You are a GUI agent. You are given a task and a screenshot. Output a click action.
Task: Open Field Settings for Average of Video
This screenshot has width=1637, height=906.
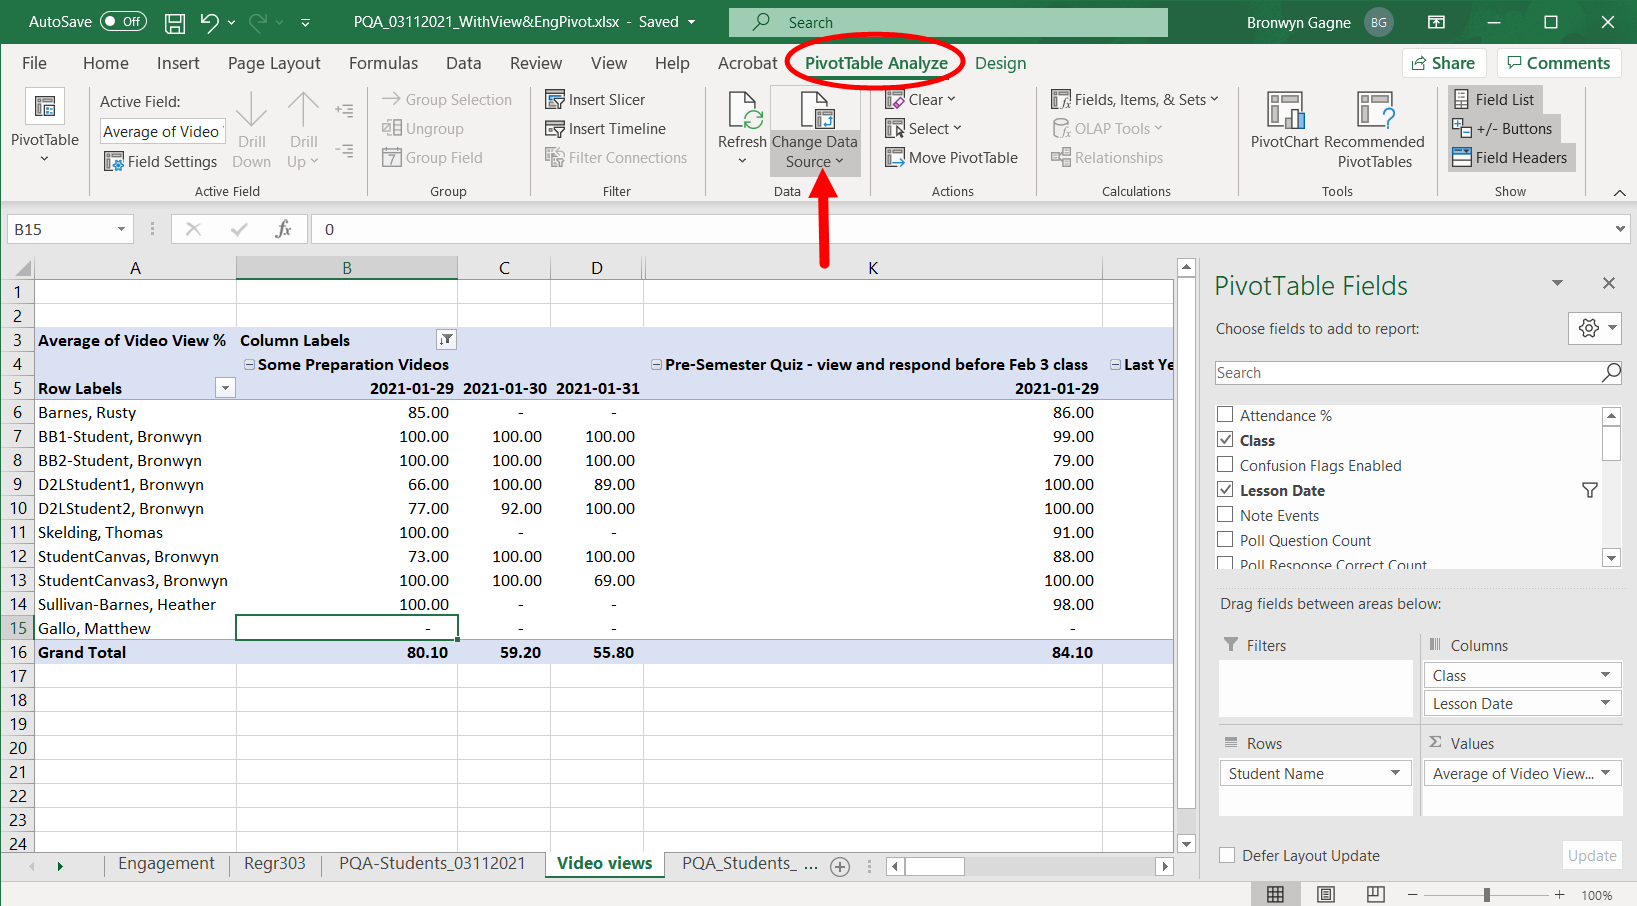160,161
